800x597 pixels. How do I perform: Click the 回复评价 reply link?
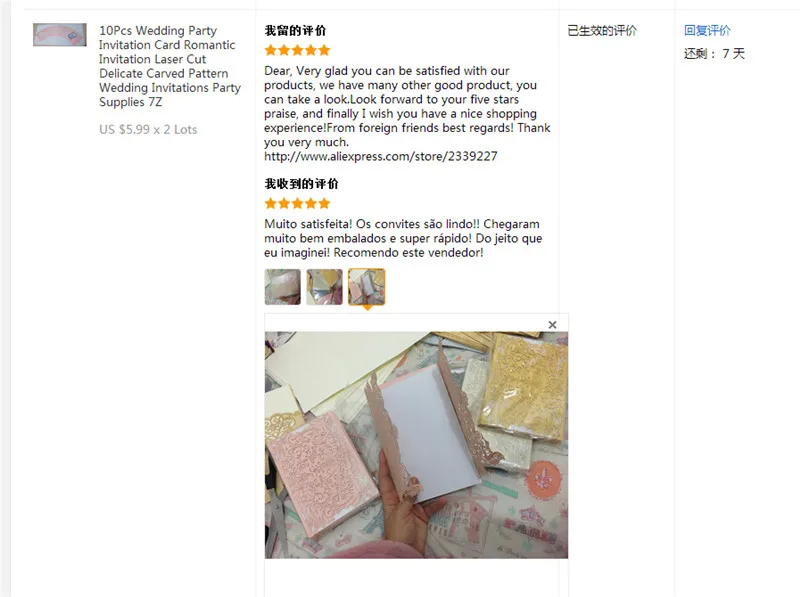point(707,31)
